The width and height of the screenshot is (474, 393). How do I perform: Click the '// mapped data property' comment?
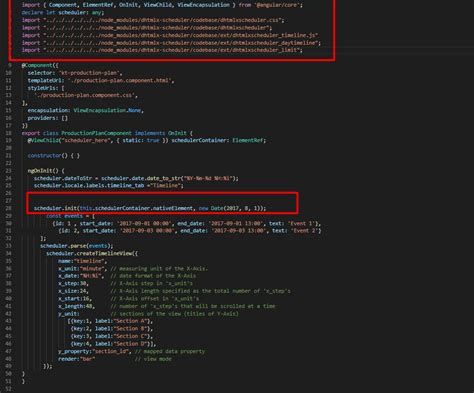(170, 351)
